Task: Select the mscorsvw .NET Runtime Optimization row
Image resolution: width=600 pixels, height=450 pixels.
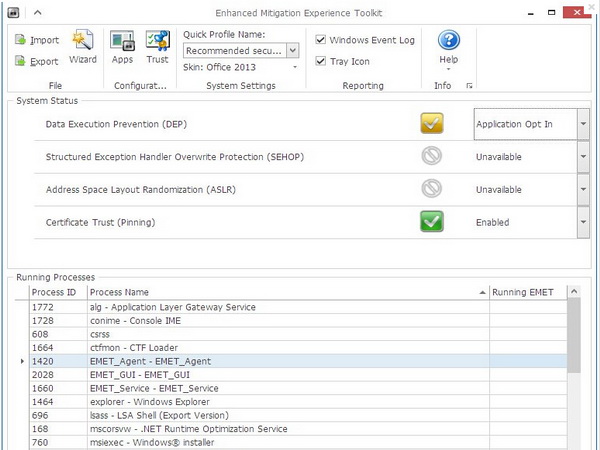Action: pyautogui.click(x=298, y=429)
